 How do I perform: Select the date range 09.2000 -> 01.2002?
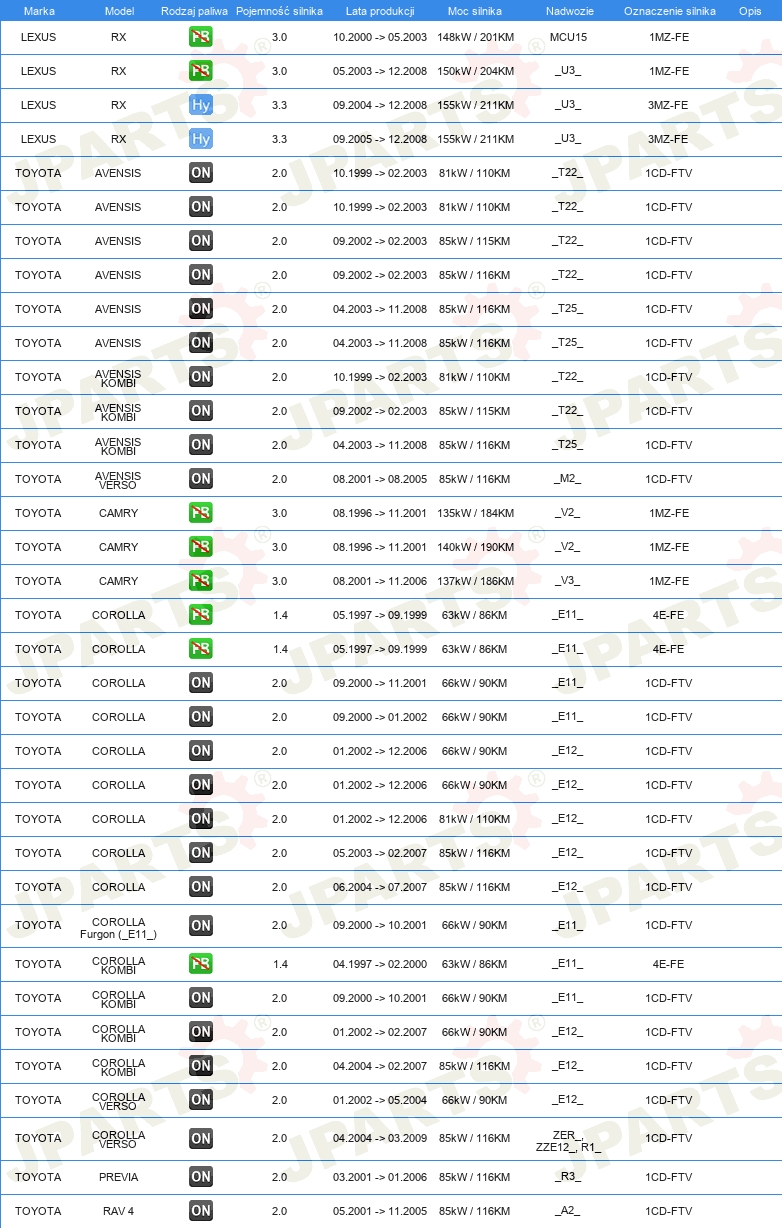point(380,717)
